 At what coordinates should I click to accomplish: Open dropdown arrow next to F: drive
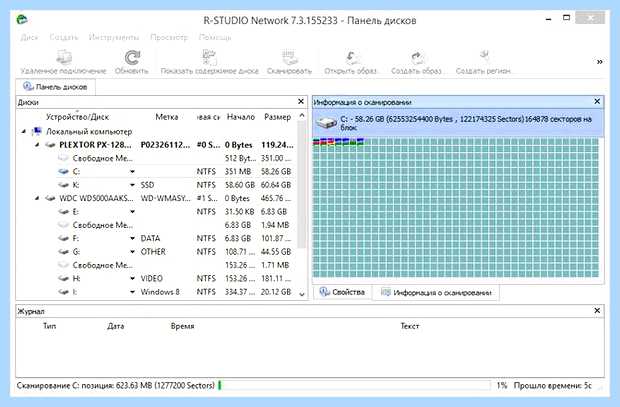(x=132, y=239)
